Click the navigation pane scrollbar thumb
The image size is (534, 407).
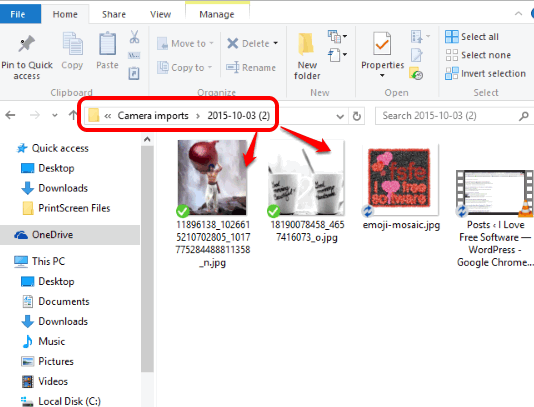147,259
